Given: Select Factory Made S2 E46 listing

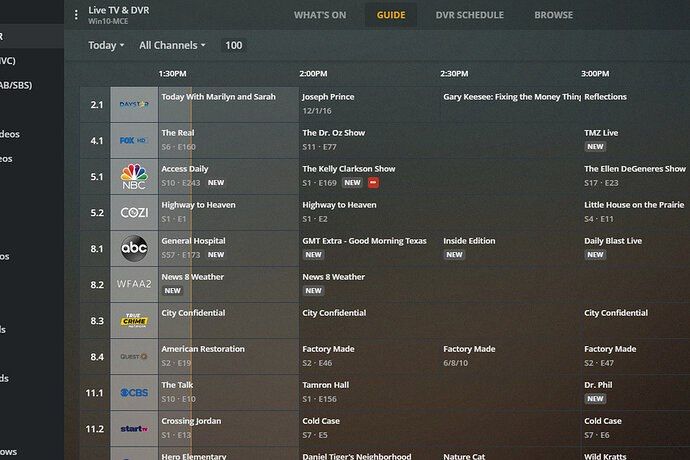Looking at the screenshot, I should pos(369,357).
